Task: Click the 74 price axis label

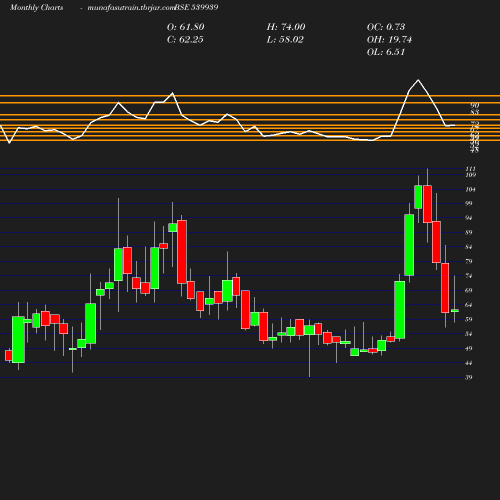Action: pyautogui.click(x=469, y=276)
